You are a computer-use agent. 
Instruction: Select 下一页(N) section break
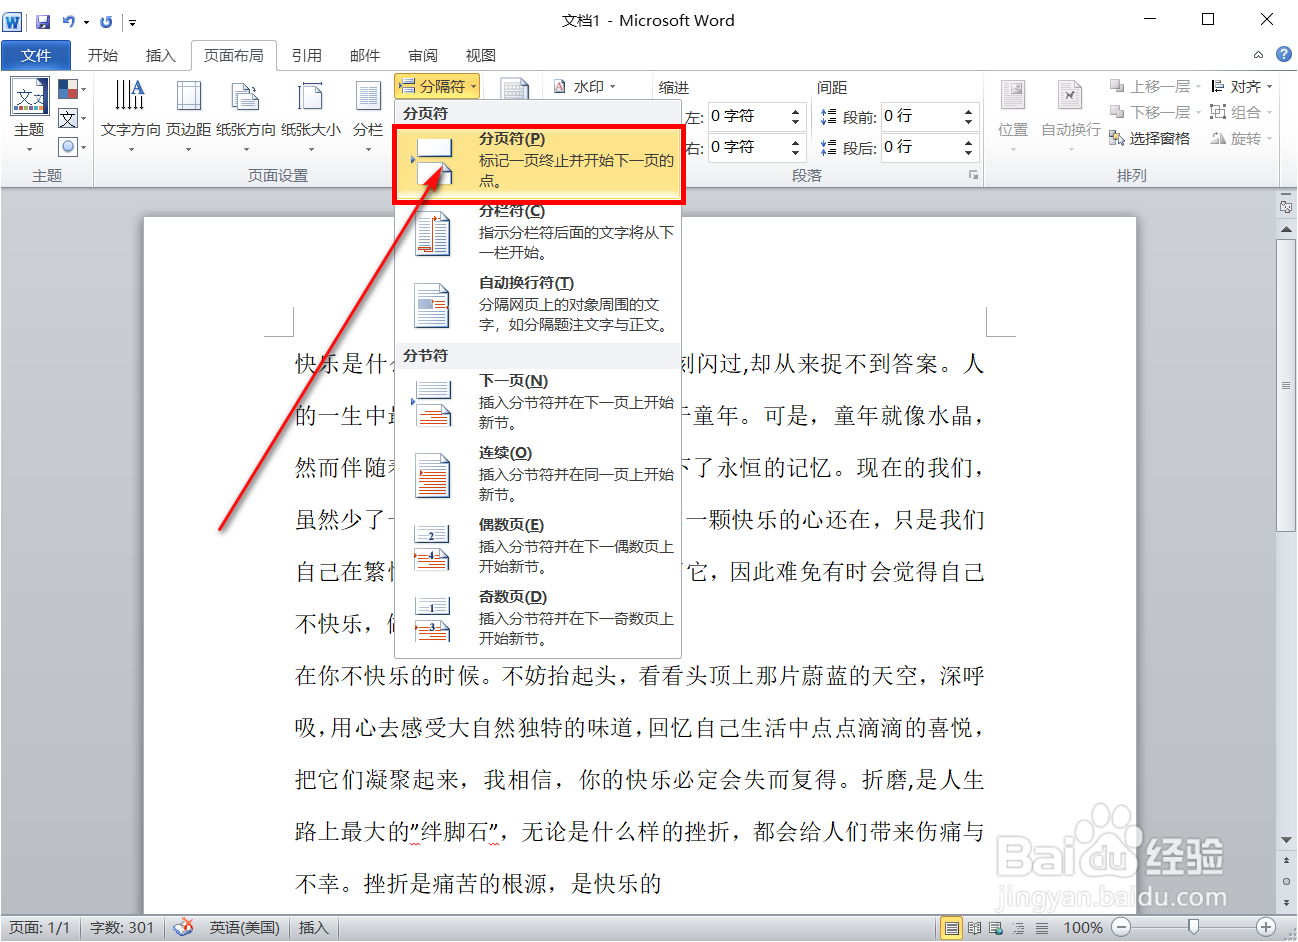(538, 402)
